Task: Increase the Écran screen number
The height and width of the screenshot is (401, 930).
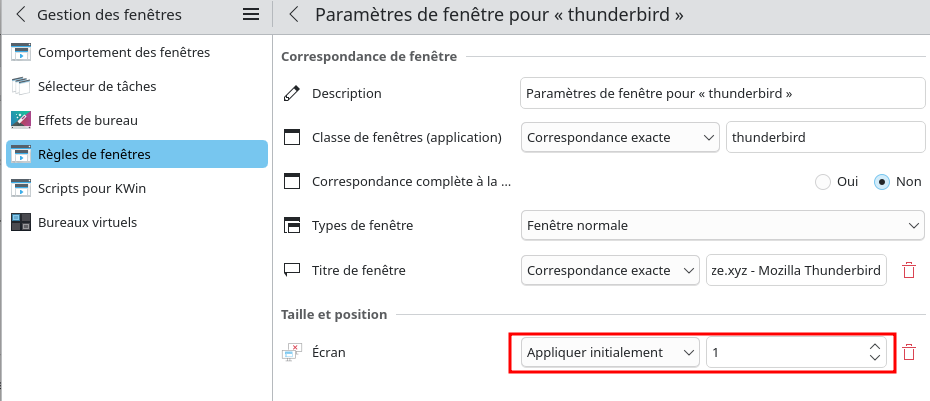Action: click(x=875, y=346)
